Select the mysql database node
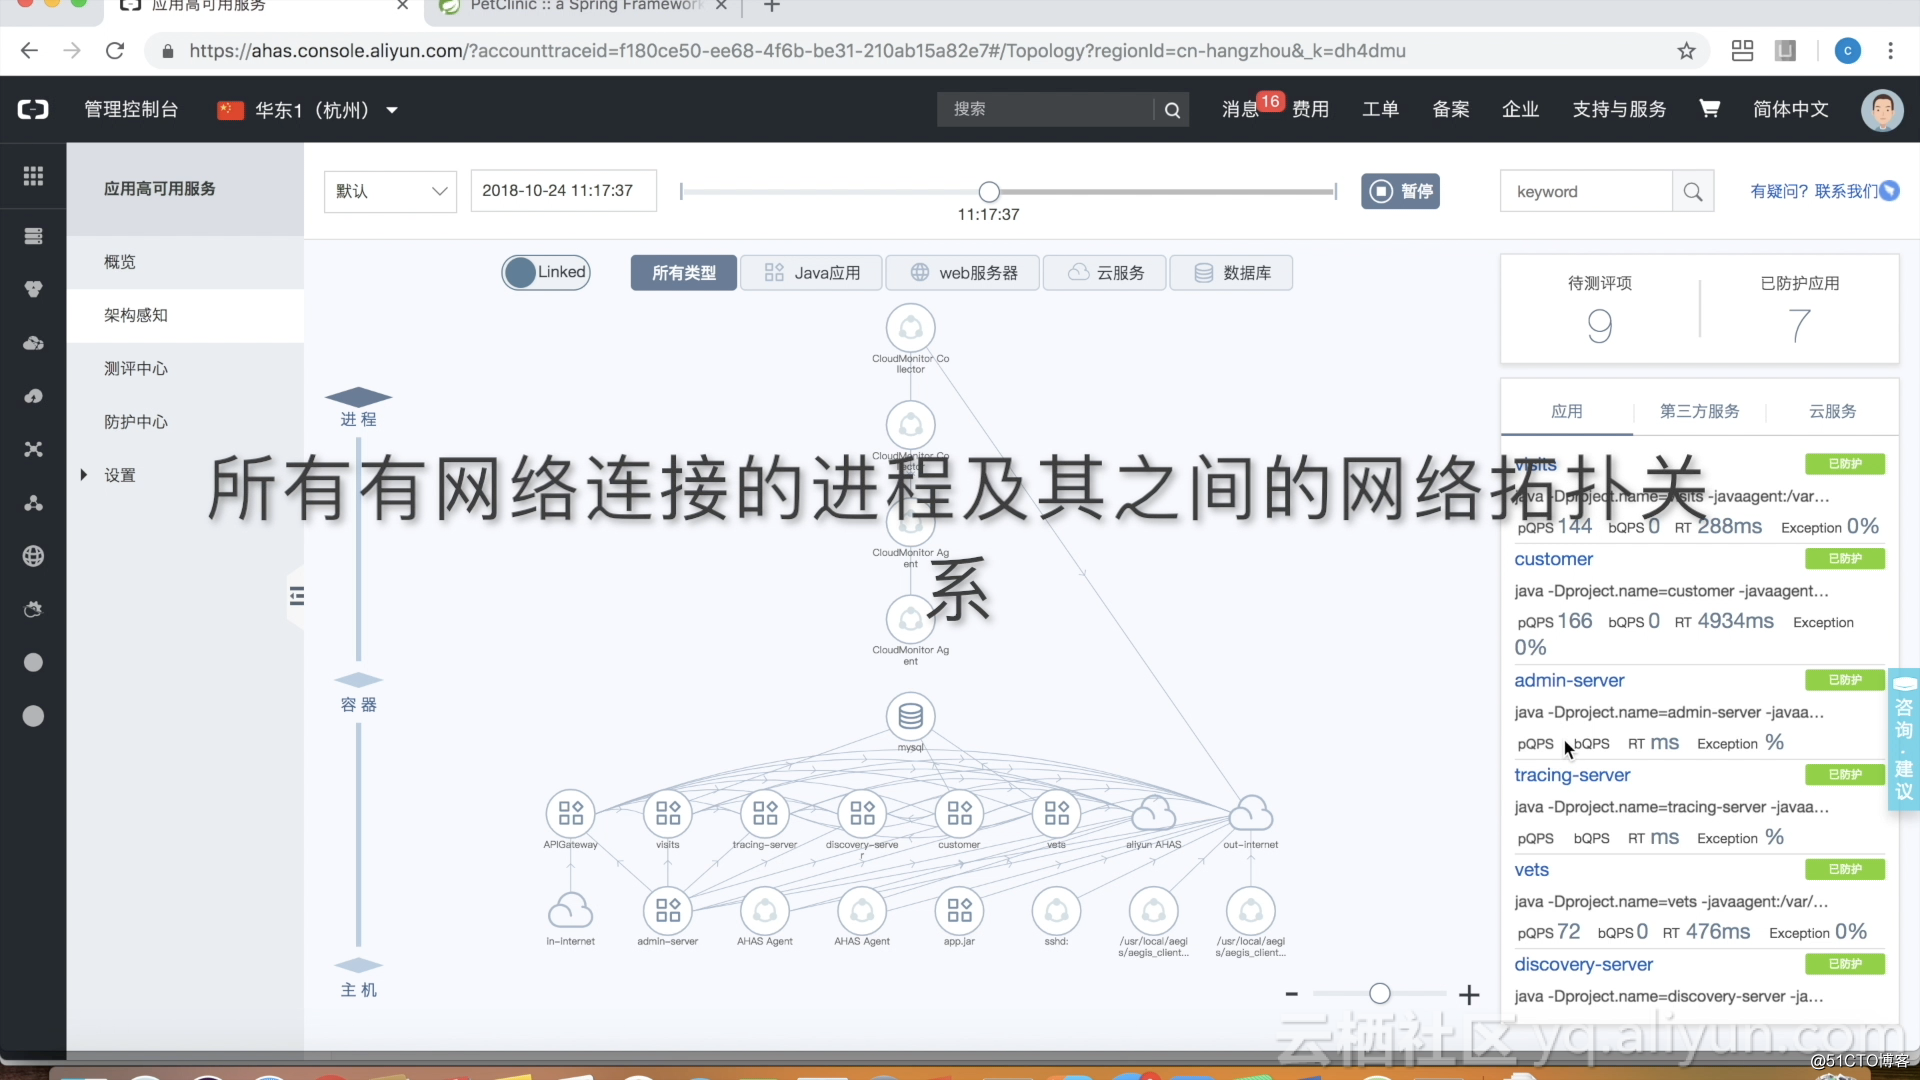 [910, 717]
